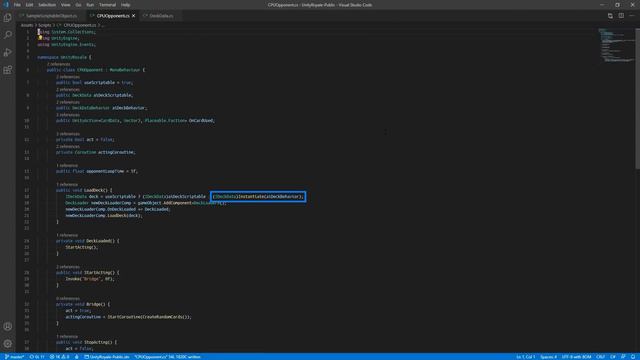Place cursor on OnCardUsed event declaration
The width and height of the screenshot is (640, 360).
[135, 120]
